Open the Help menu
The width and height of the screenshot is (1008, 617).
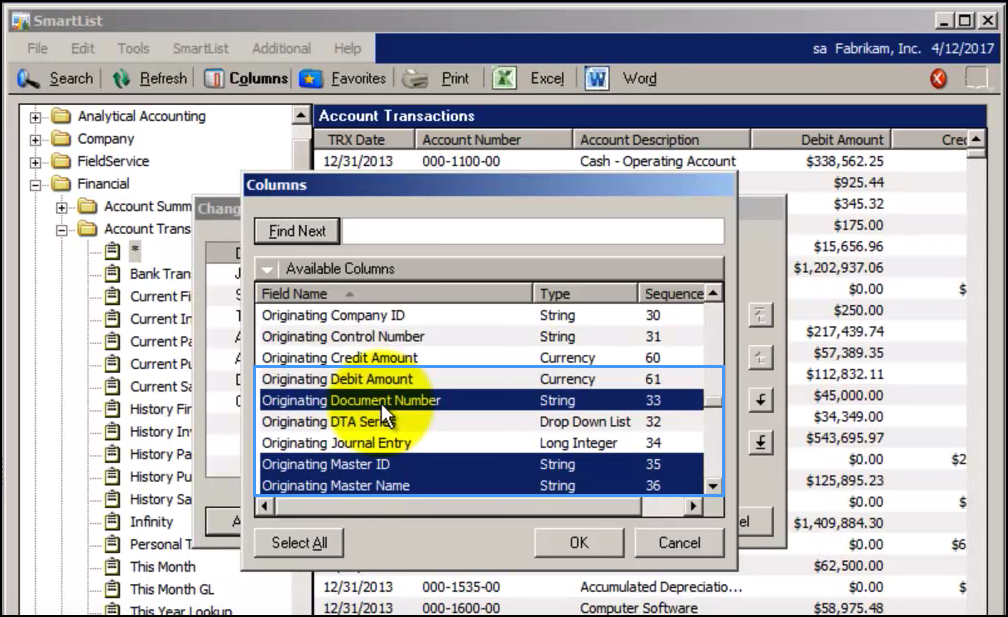[x=347, y=48]
